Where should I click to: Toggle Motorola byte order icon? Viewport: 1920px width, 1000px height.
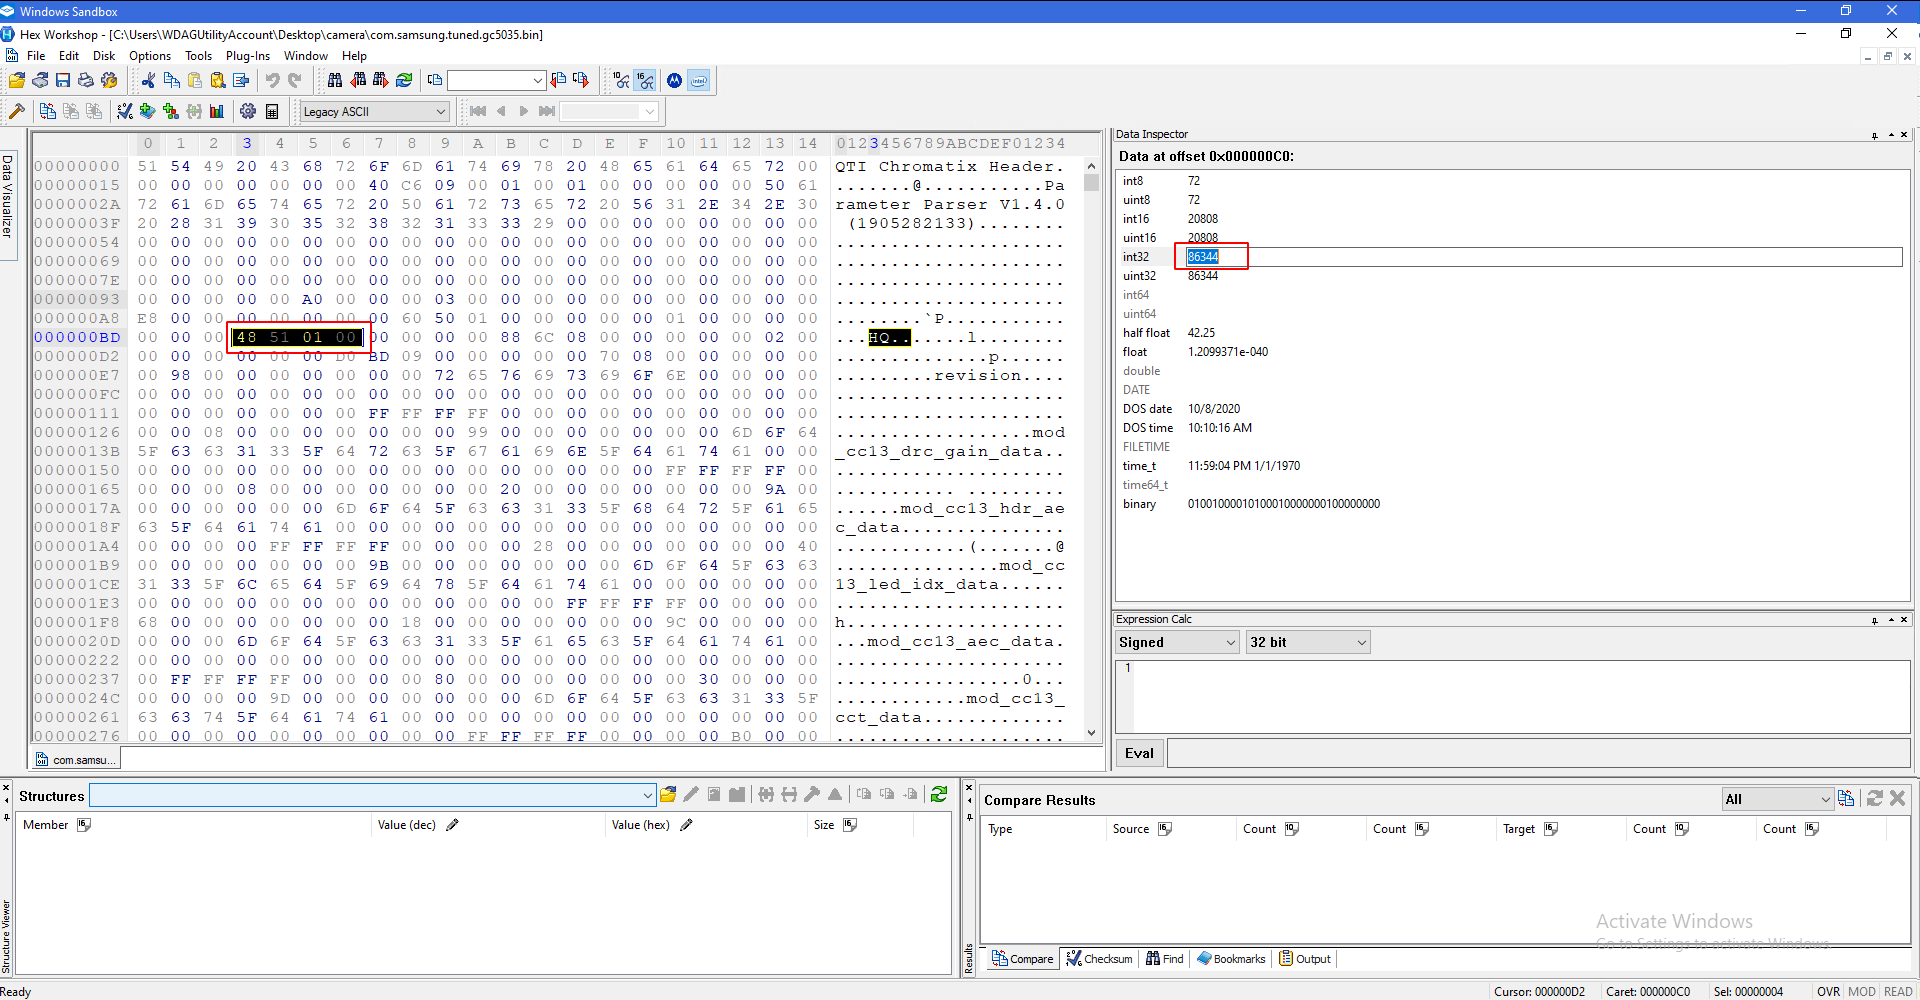coord(675,81)
